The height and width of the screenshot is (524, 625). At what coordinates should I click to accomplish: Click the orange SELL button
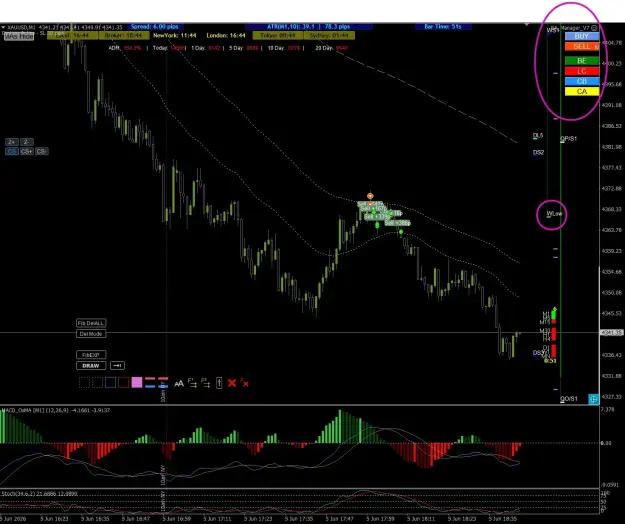coord(582,47)
